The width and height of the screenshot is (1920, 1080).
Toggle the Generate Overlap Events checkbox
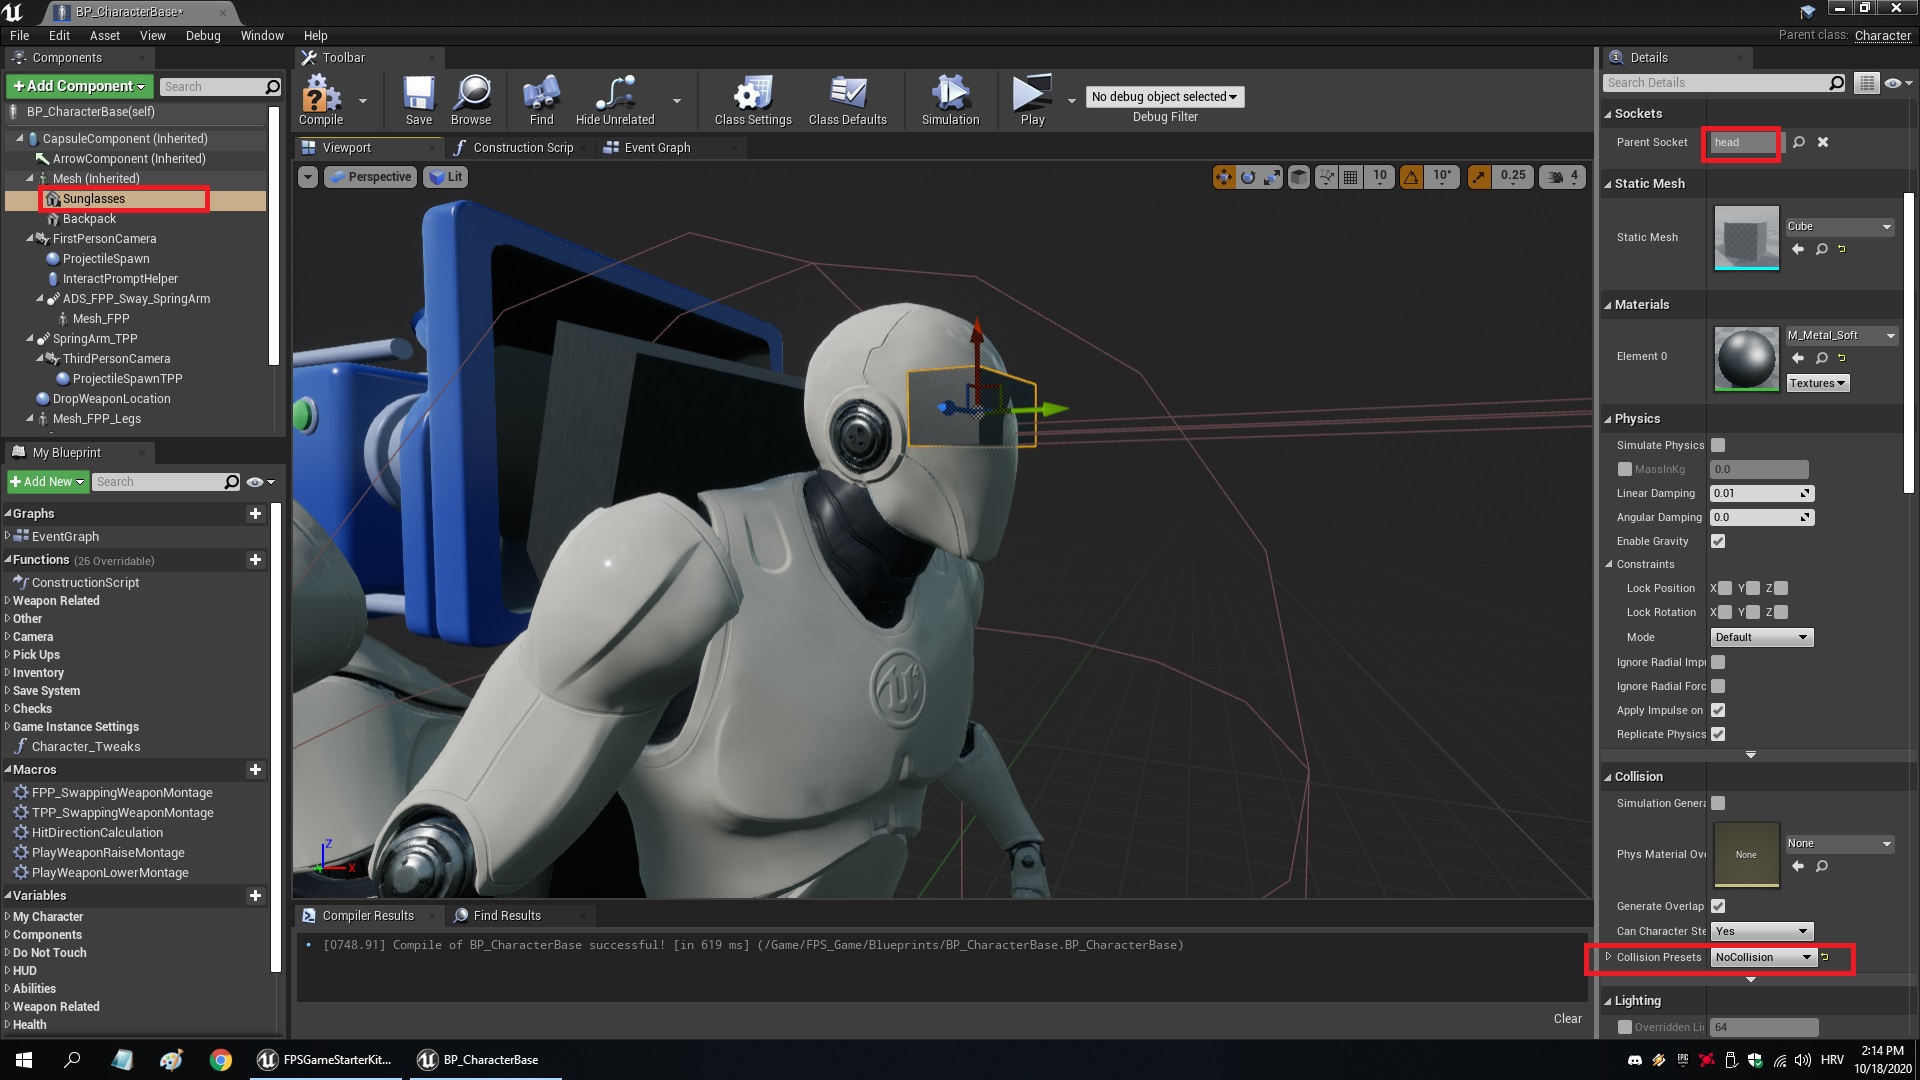pos(1718,906)
